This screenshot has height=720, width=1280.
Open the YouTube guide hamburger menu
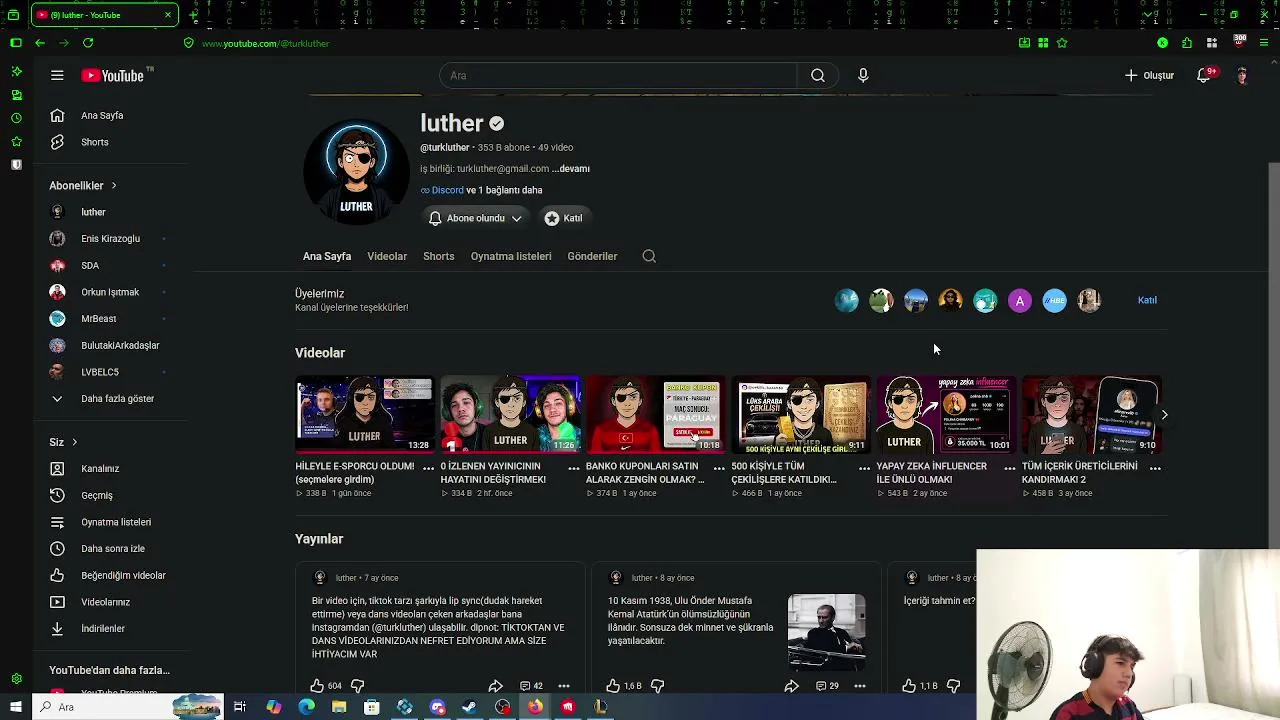click(x=57, y=75)
